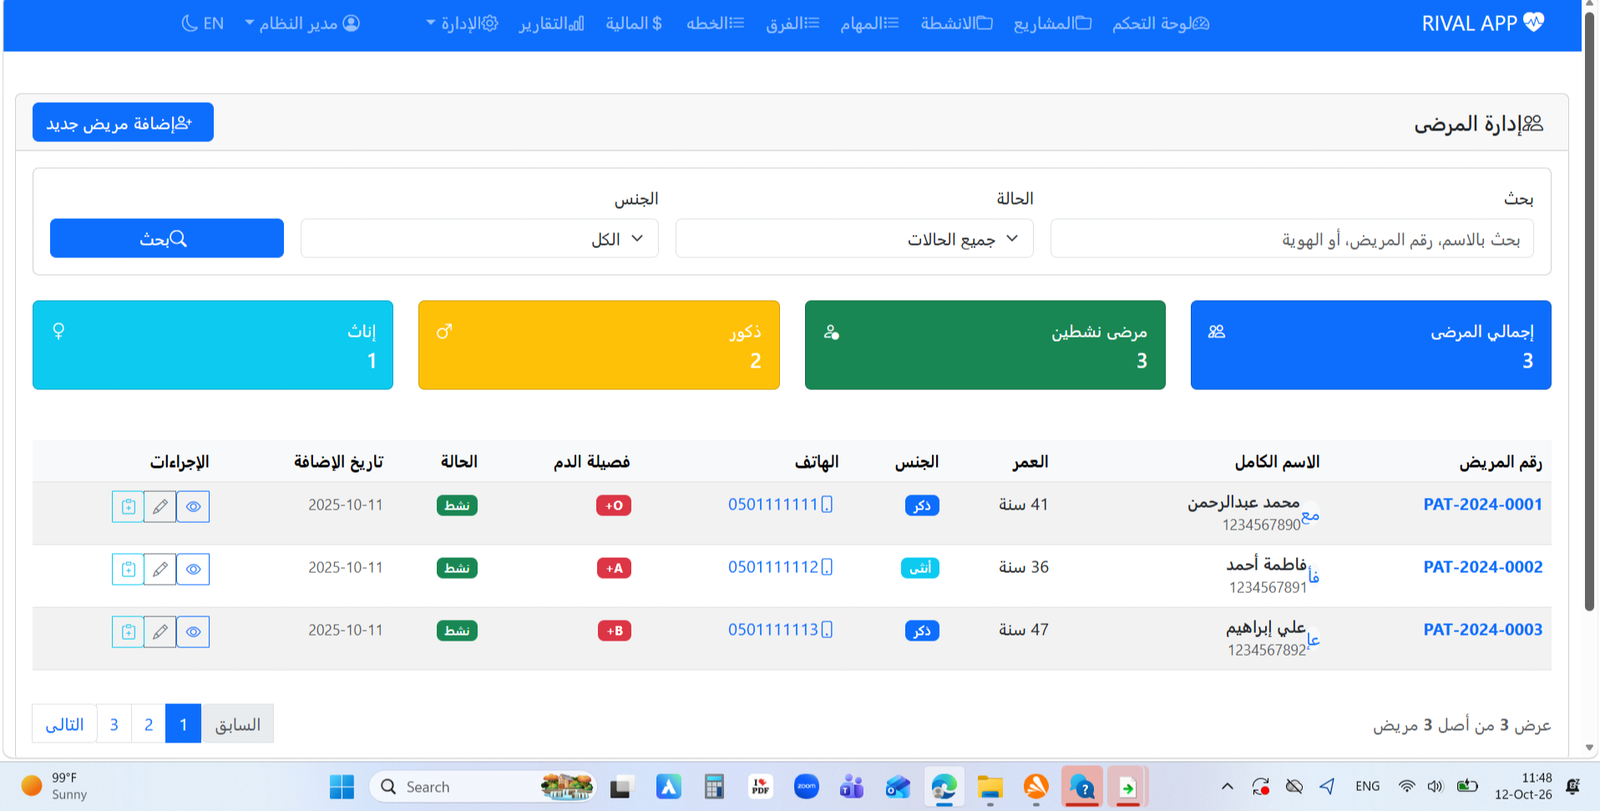Open the الحالة status filter dropdown

854,239
